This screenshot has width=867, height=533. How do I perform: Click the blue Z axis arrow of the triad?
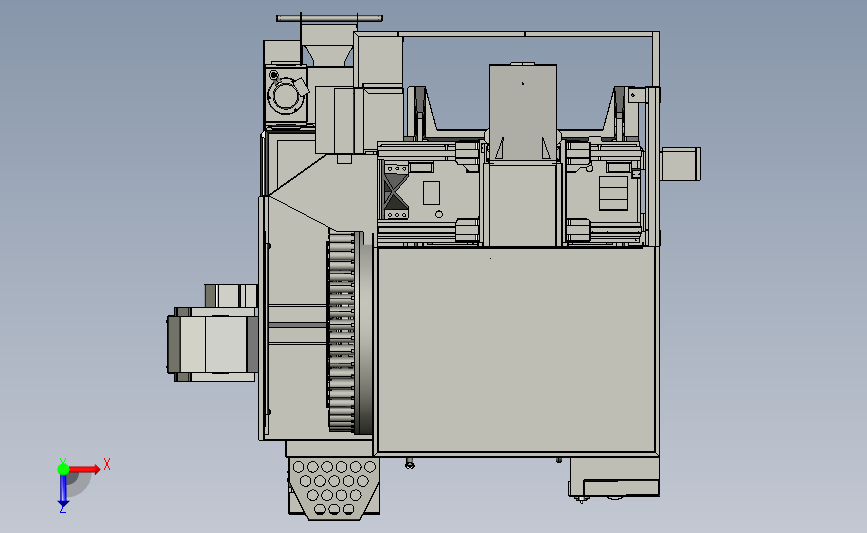[x=63, y=491]
